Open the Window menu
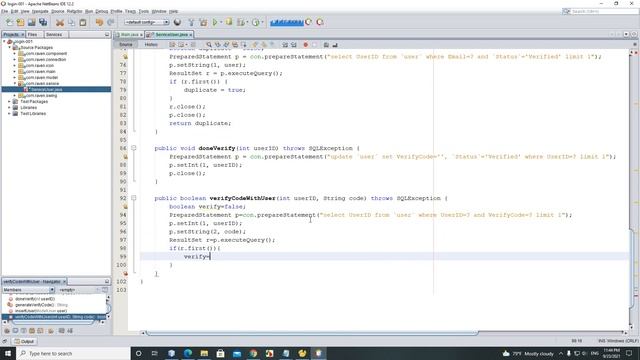The width and height of the screenshot is (640, 360). (159, 11)
